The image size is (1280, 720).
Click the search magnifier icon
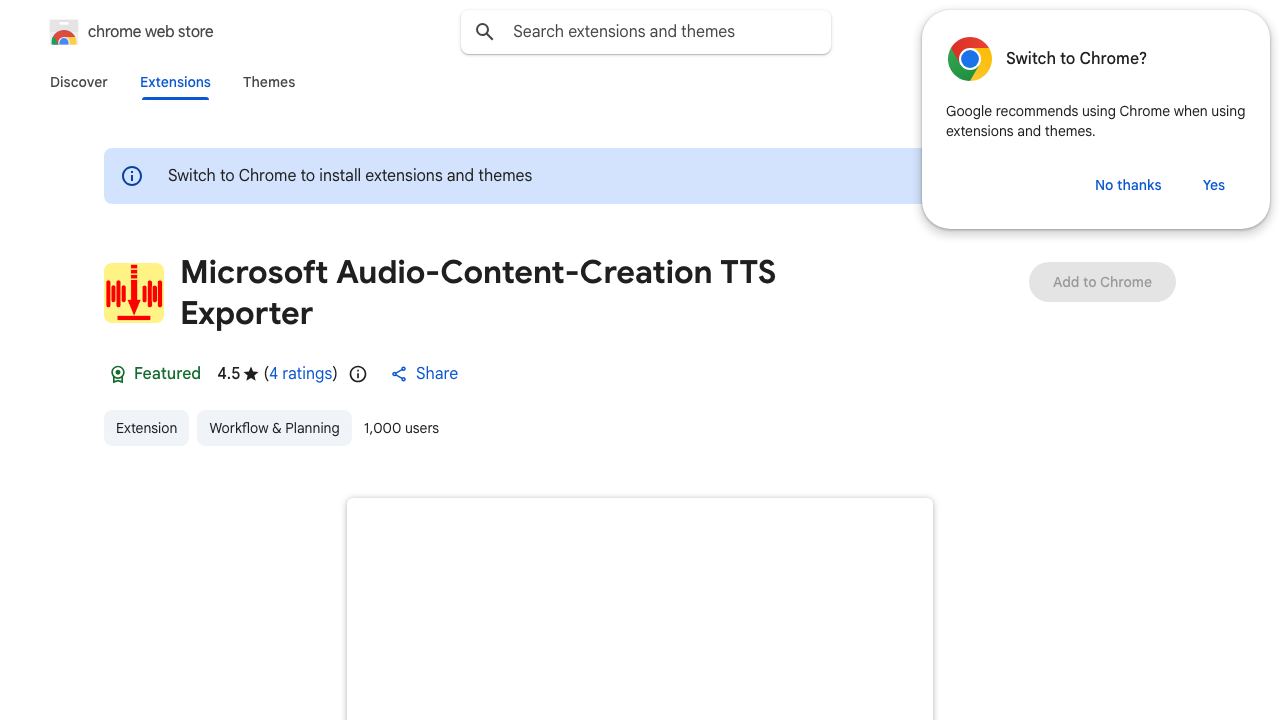point(485,32)
